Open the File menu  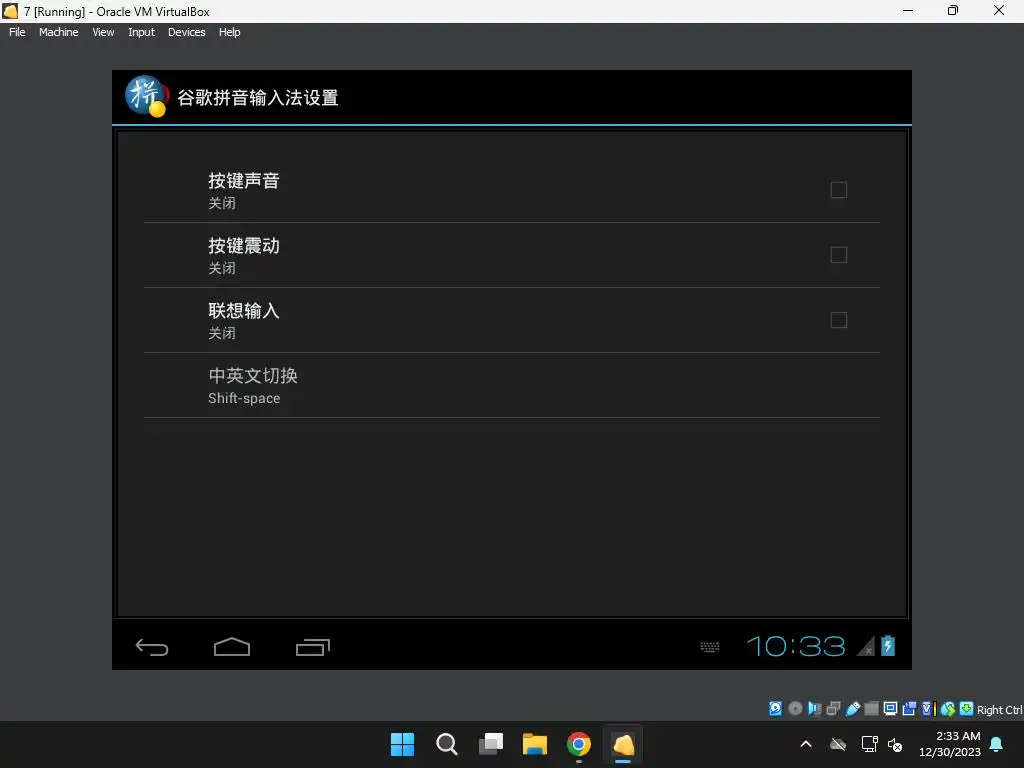[x=17, y=32]
